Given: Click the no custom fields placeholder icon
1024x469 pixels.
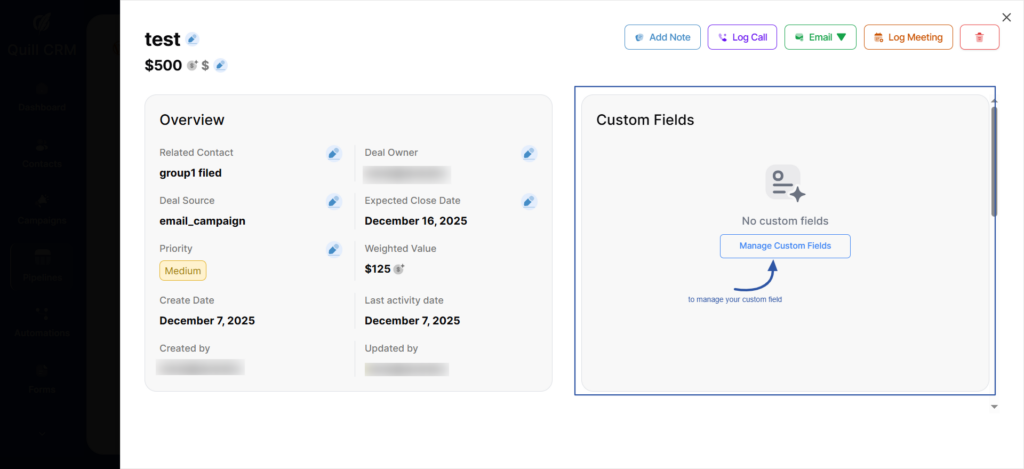Looking at the screenshot, I should coord(784,184).
